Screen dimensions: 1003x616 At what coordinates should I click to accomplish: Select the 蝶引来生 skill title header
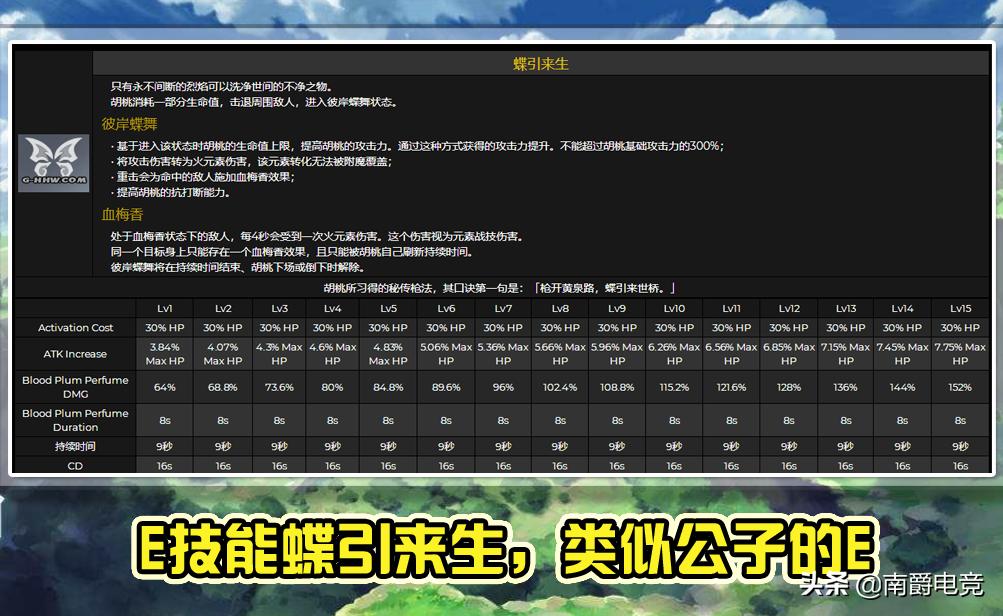pyautogui.click(x=541, y=60)
